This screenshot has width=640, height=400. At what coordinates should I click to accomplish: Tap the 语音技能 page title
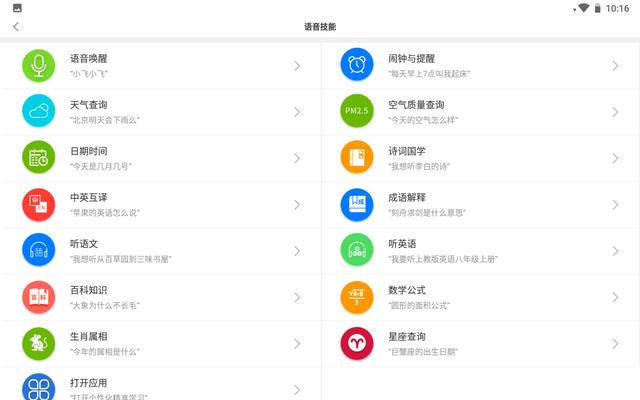320,27
